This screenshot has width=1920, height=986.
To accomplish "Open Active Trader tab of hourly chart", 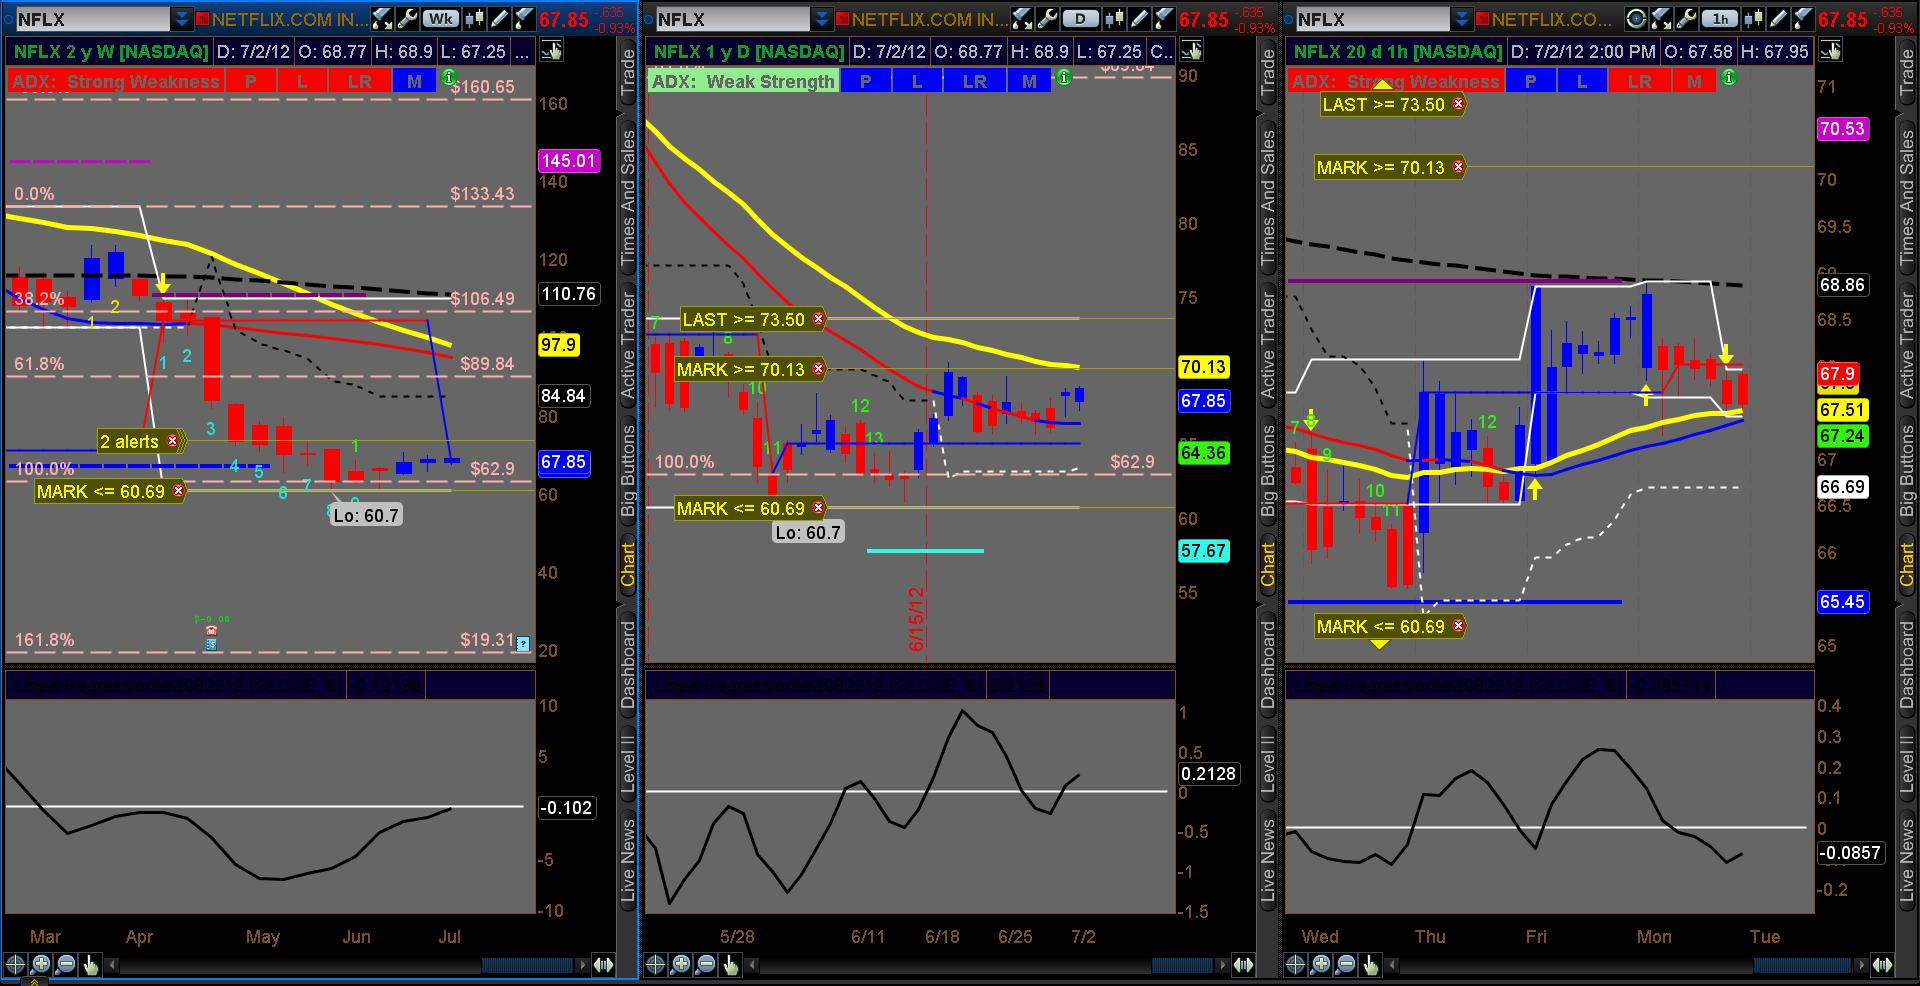I will (x=1908, y=346).
